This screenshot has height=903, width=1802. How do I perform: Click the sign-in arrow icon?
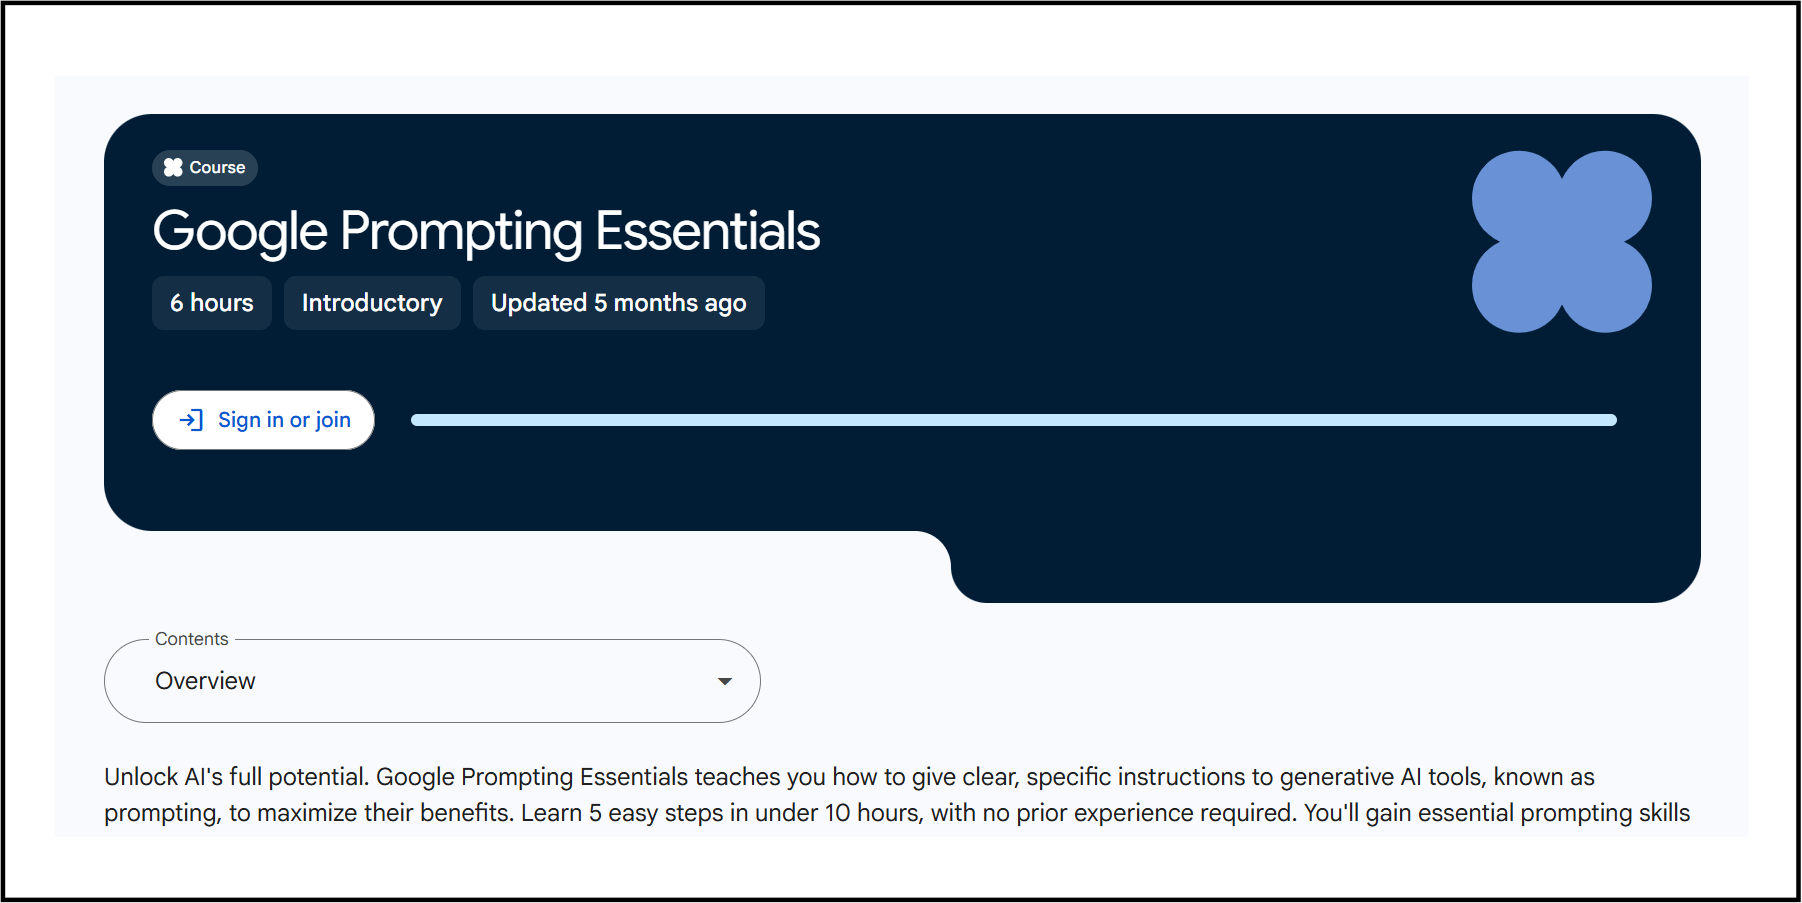[191, 420]
